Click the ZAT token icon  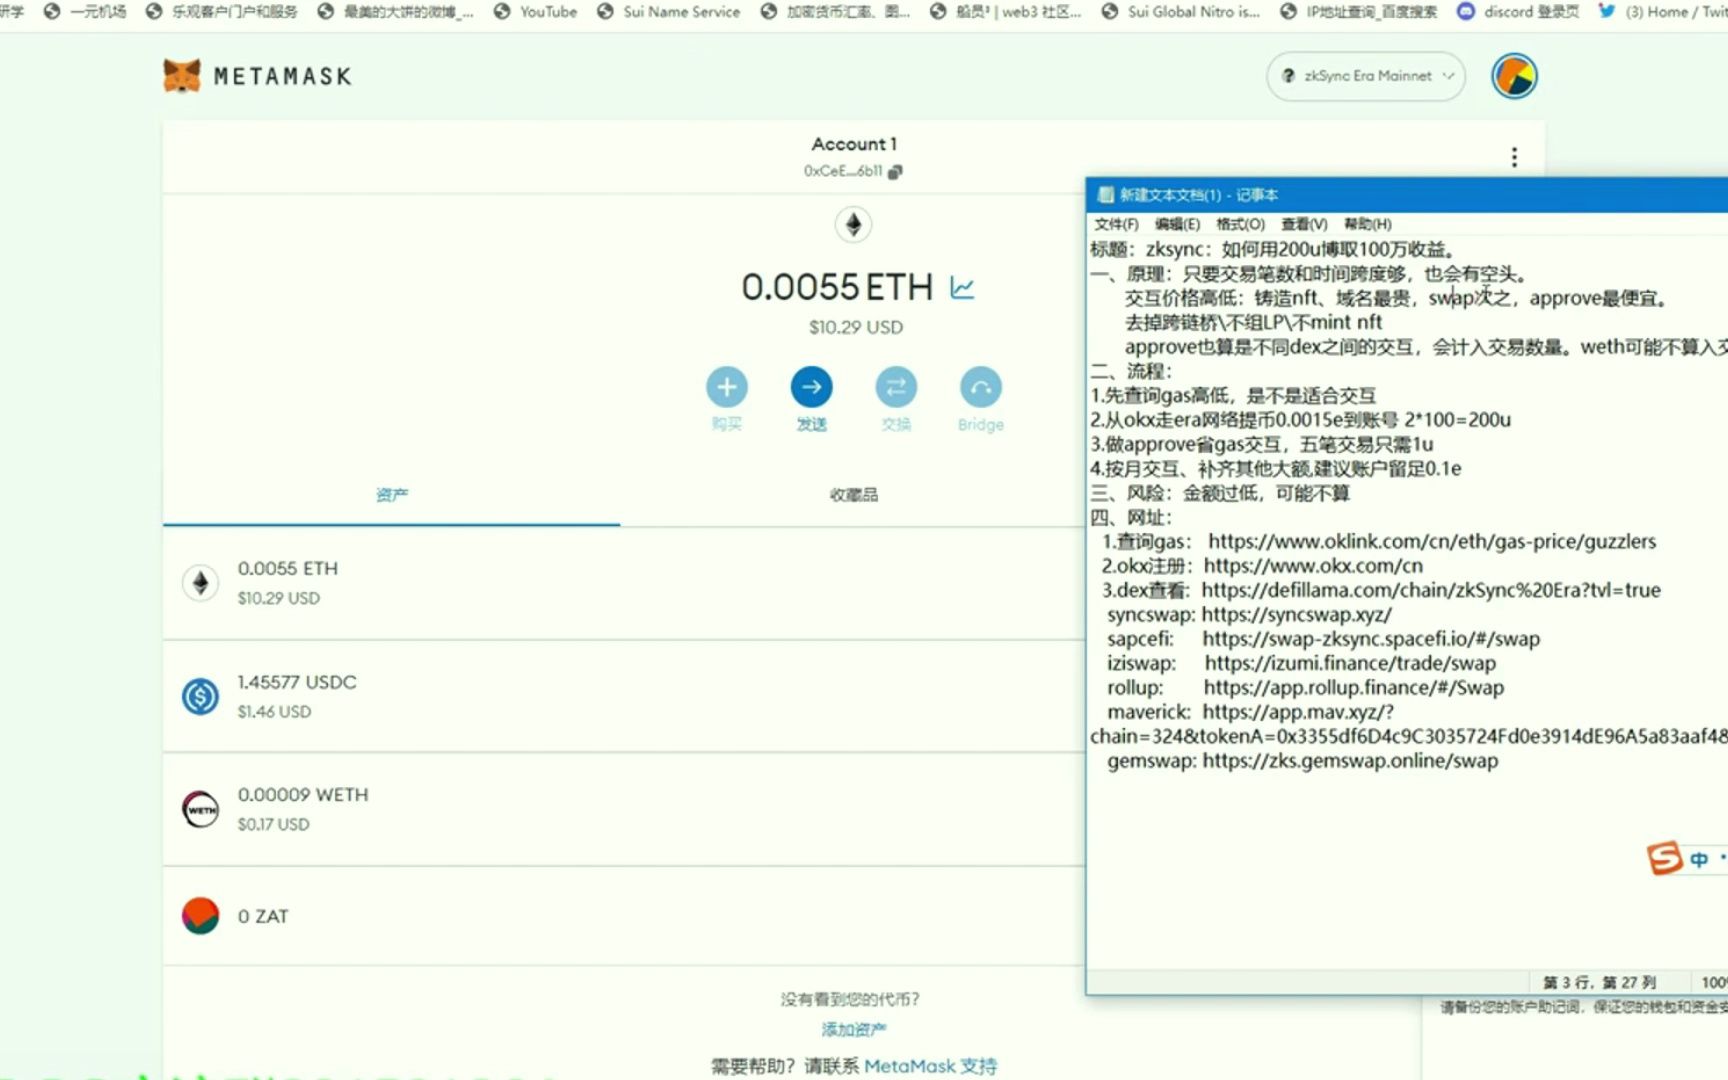200,916
